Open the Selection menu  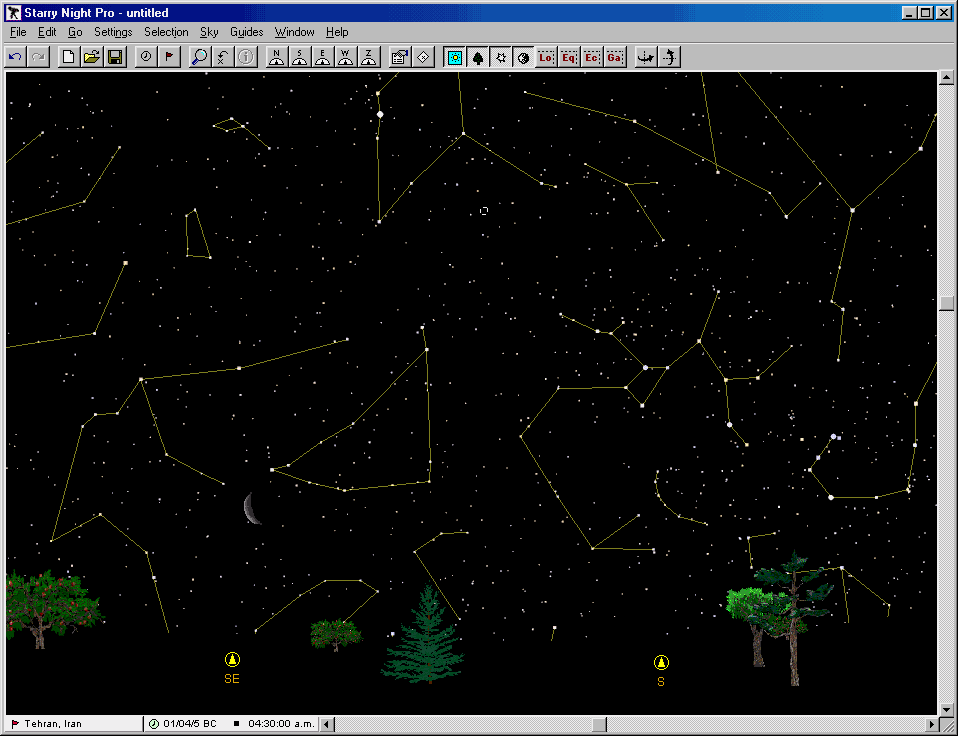pyautogui.click(x=166, y=32)
